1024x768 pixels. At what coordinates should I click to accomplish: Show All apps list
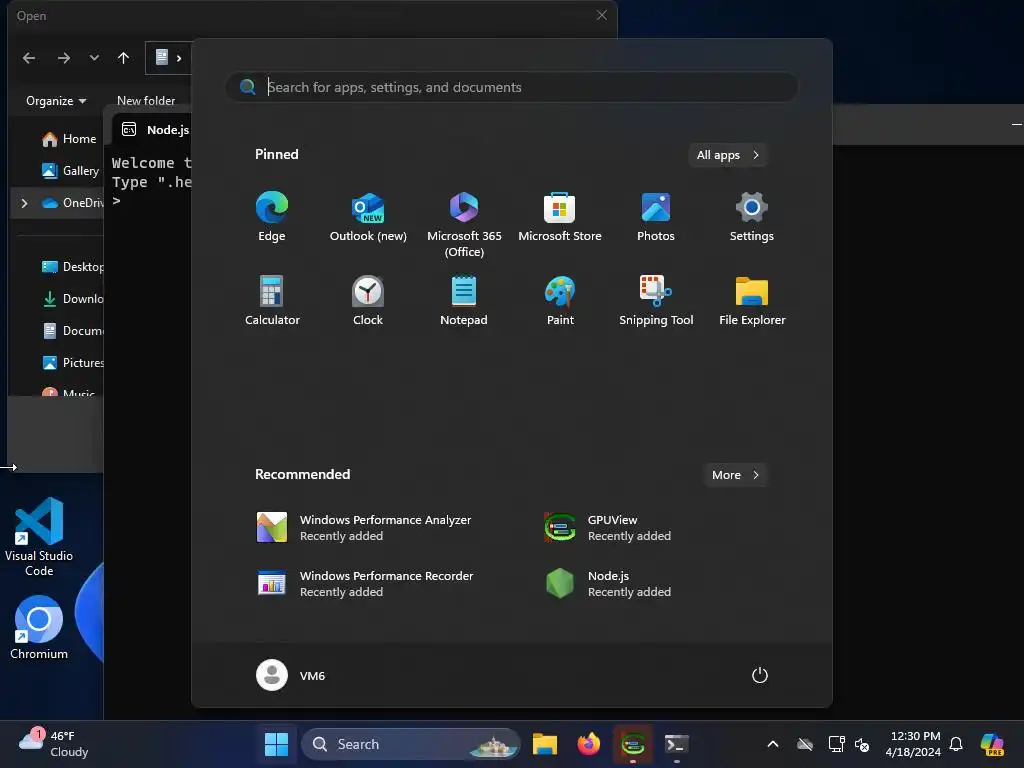tap(728, 155)
